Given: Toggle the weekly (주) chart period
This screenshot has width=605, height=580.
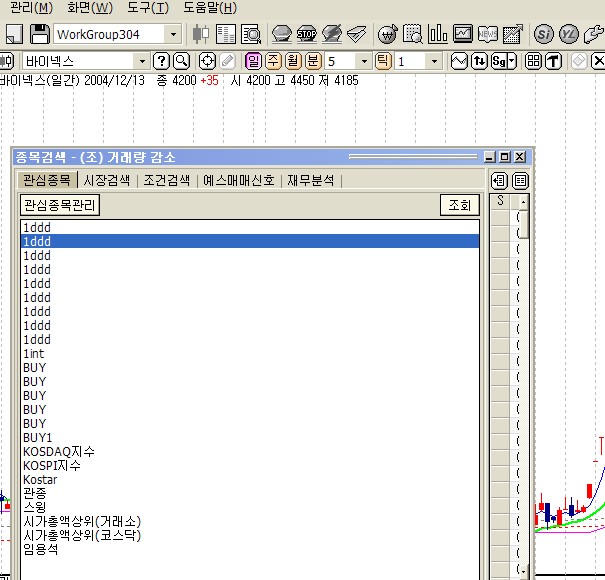Looking at the screenshot, I should (273, 61).
